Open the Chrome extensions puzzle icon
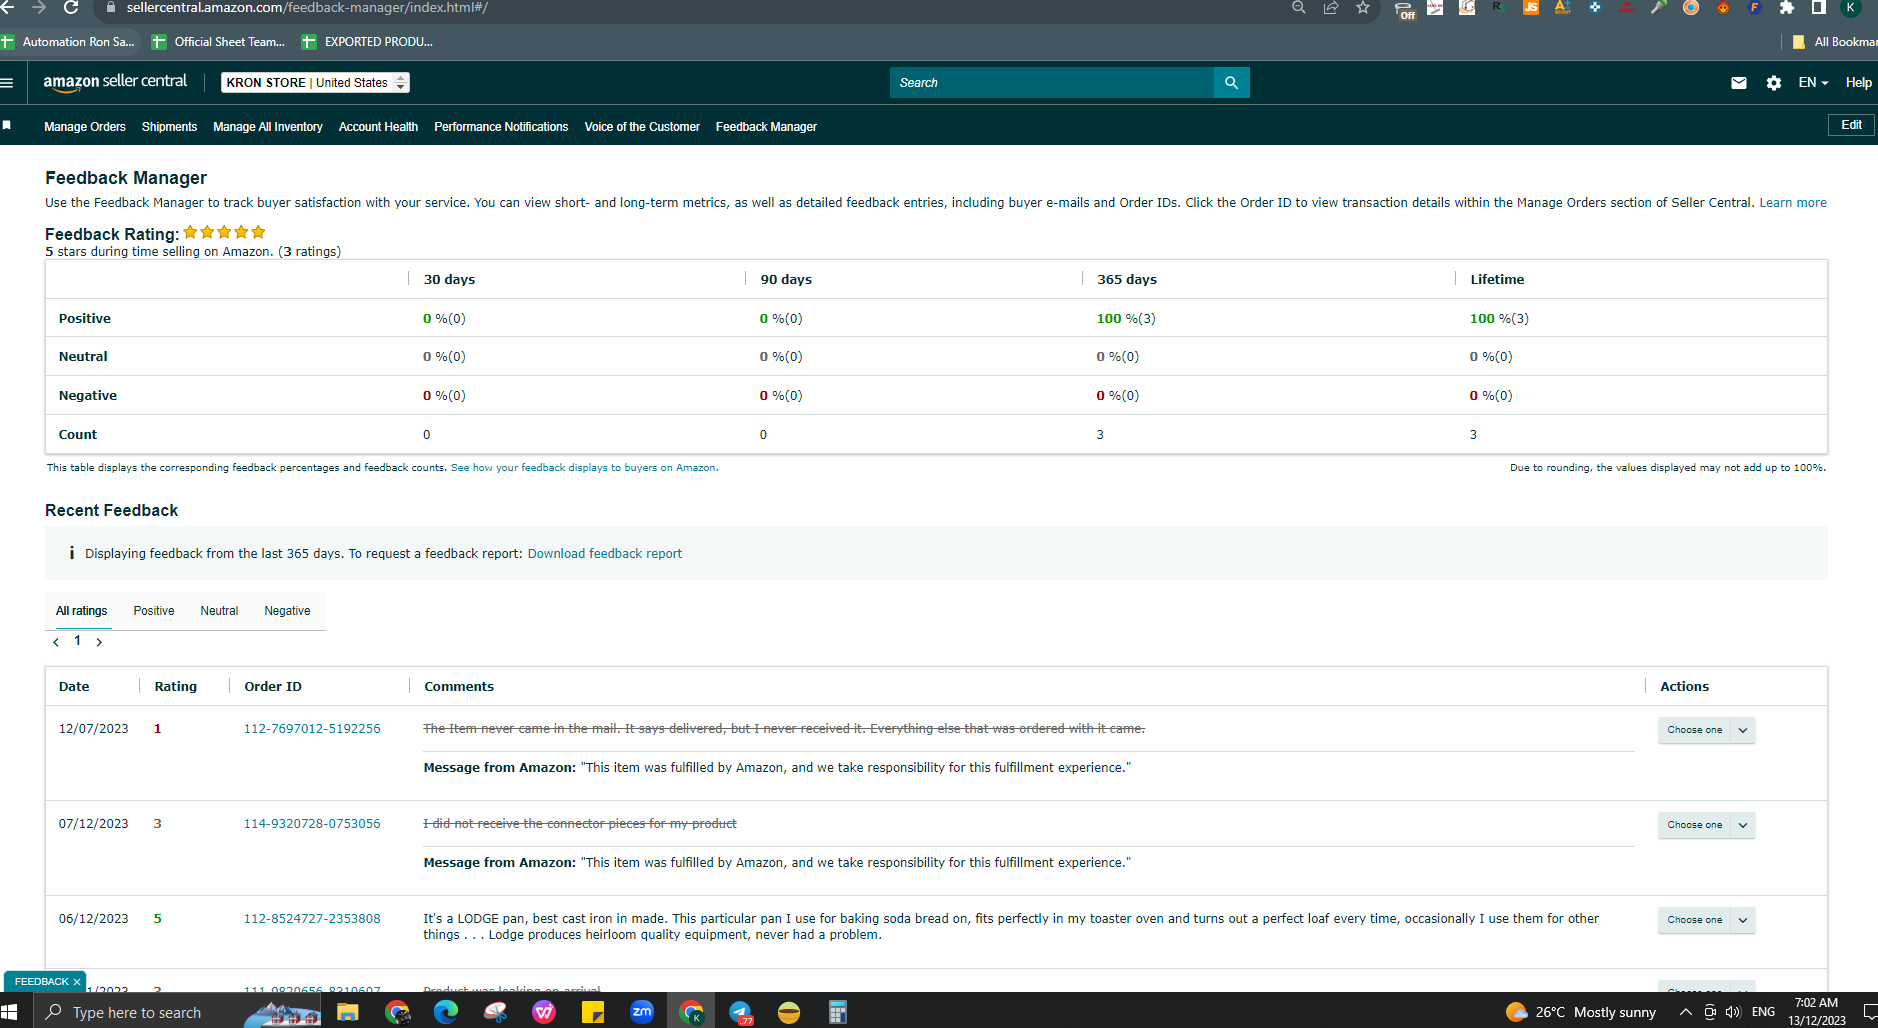 coord(1787,8)
